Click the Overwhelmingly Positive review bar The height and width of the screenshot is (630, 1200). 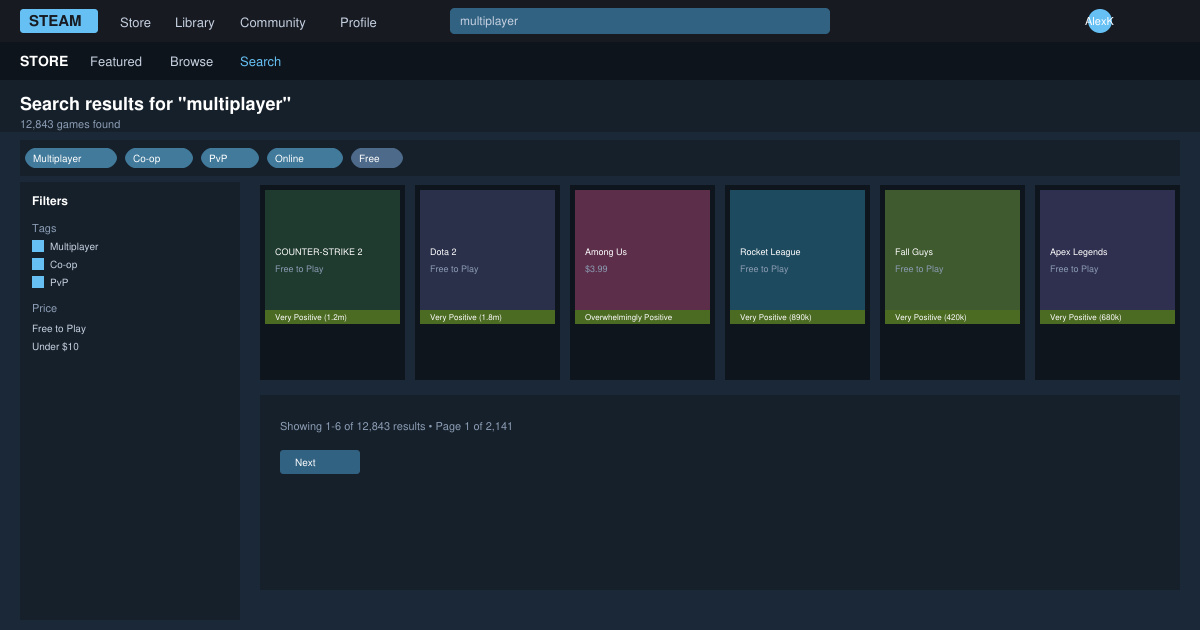[642, 317]
